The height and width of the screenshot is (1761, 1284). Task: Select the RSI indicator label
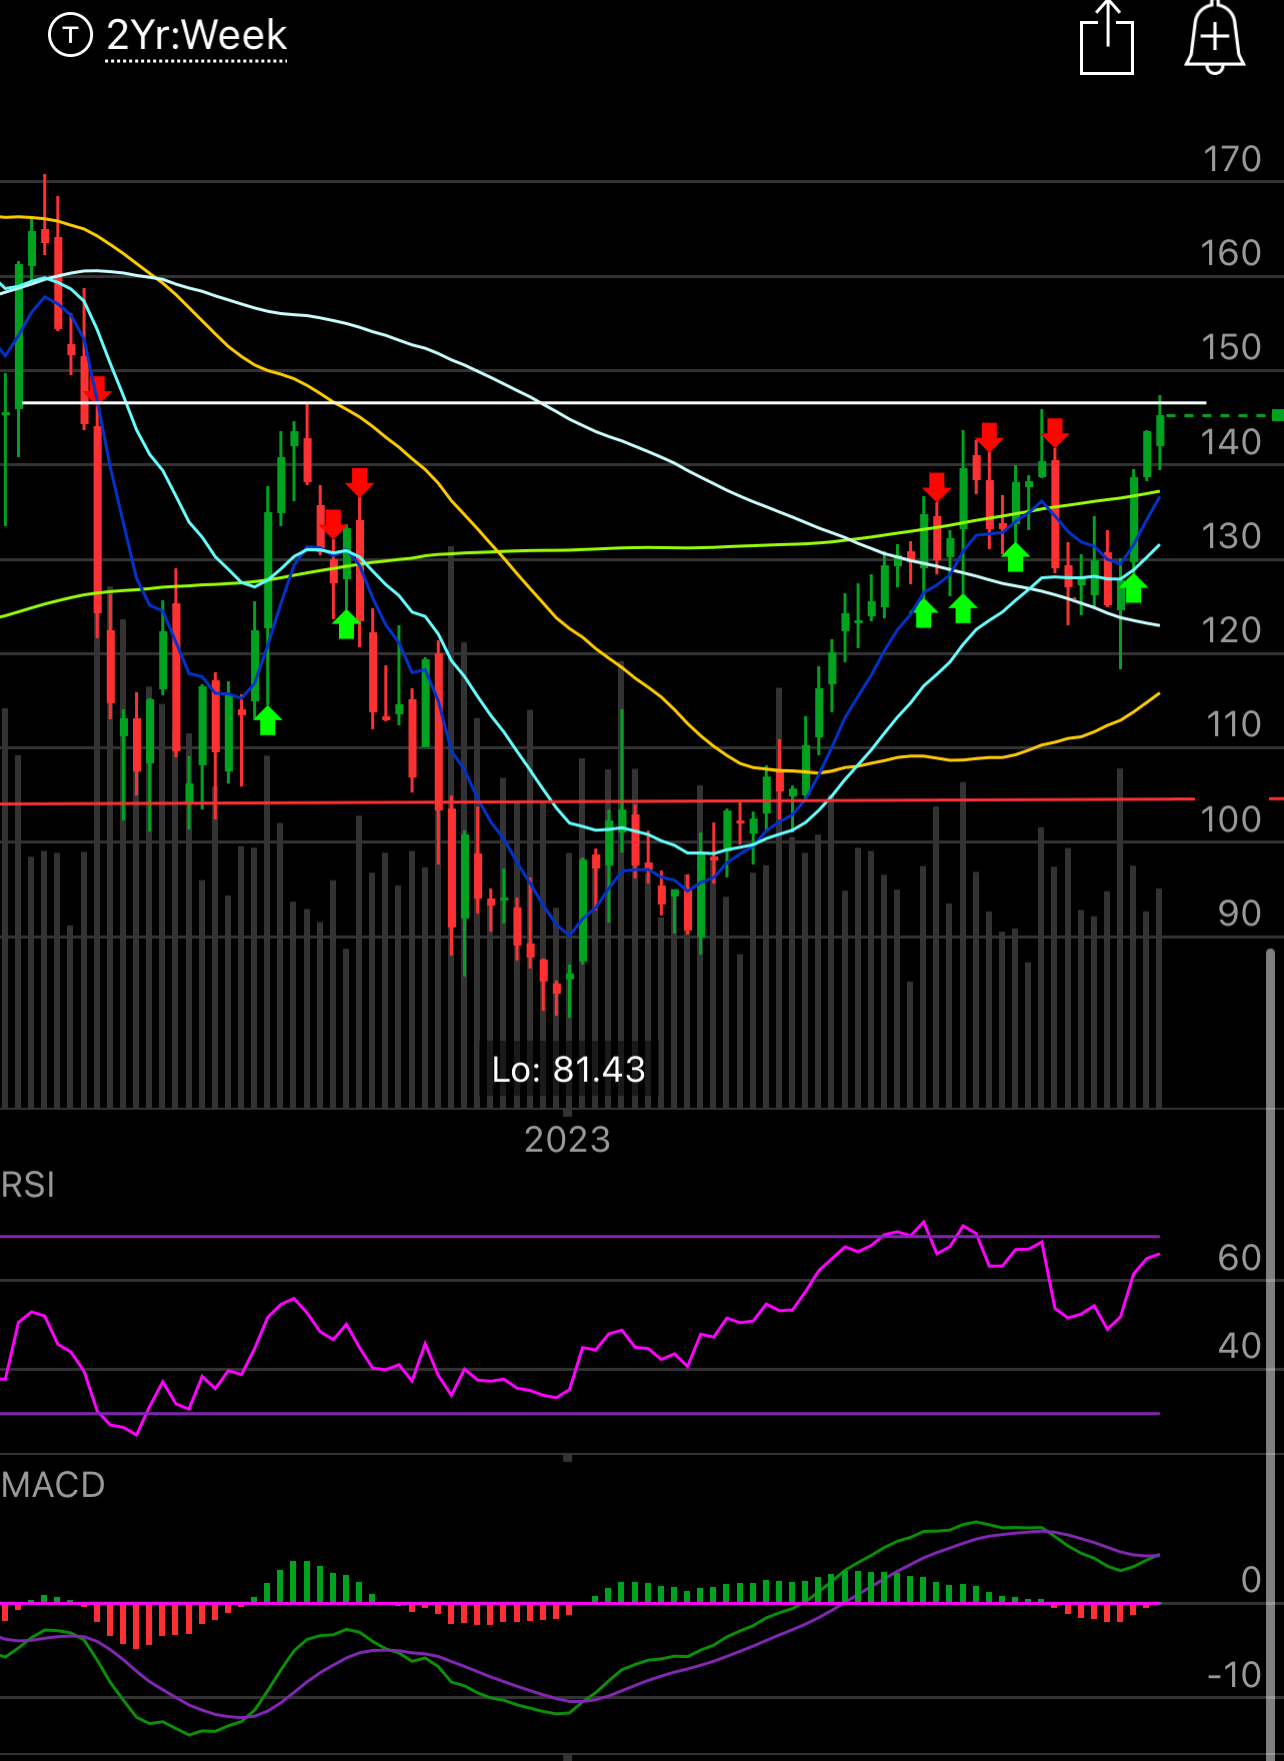[x=28, y=1185]
